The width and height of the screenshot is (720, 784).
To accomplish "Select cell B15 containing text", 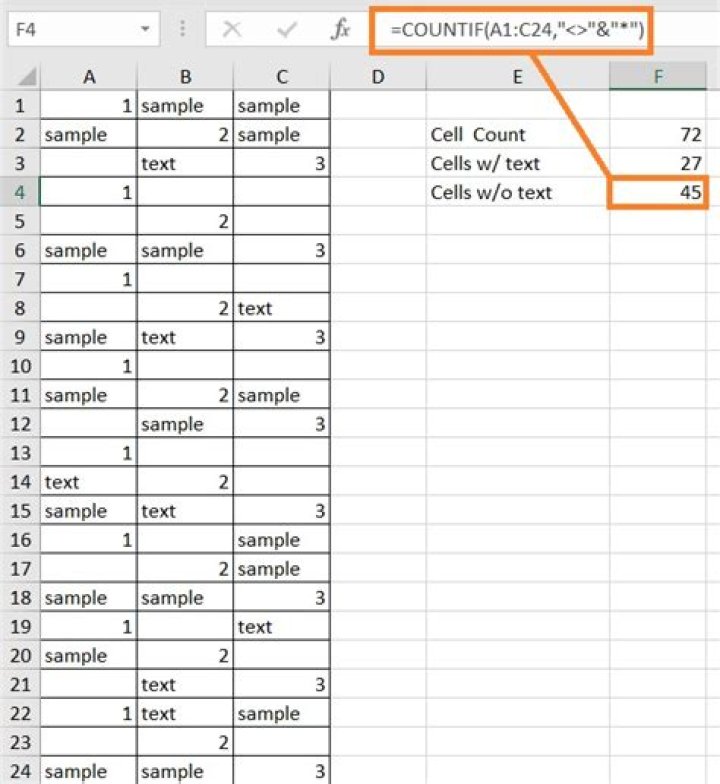I will [x=185, y=511].
